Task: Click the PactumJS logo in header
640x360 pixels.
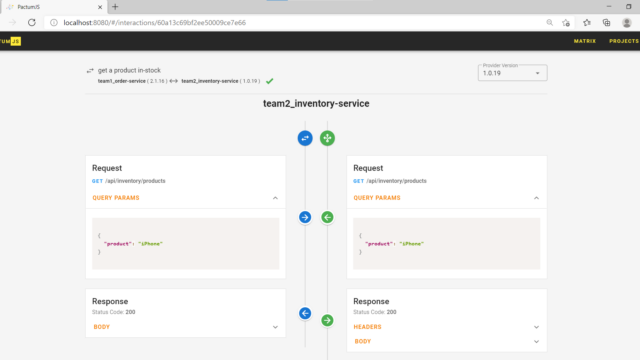Action: pyautogui.click(x=10, y=41)
